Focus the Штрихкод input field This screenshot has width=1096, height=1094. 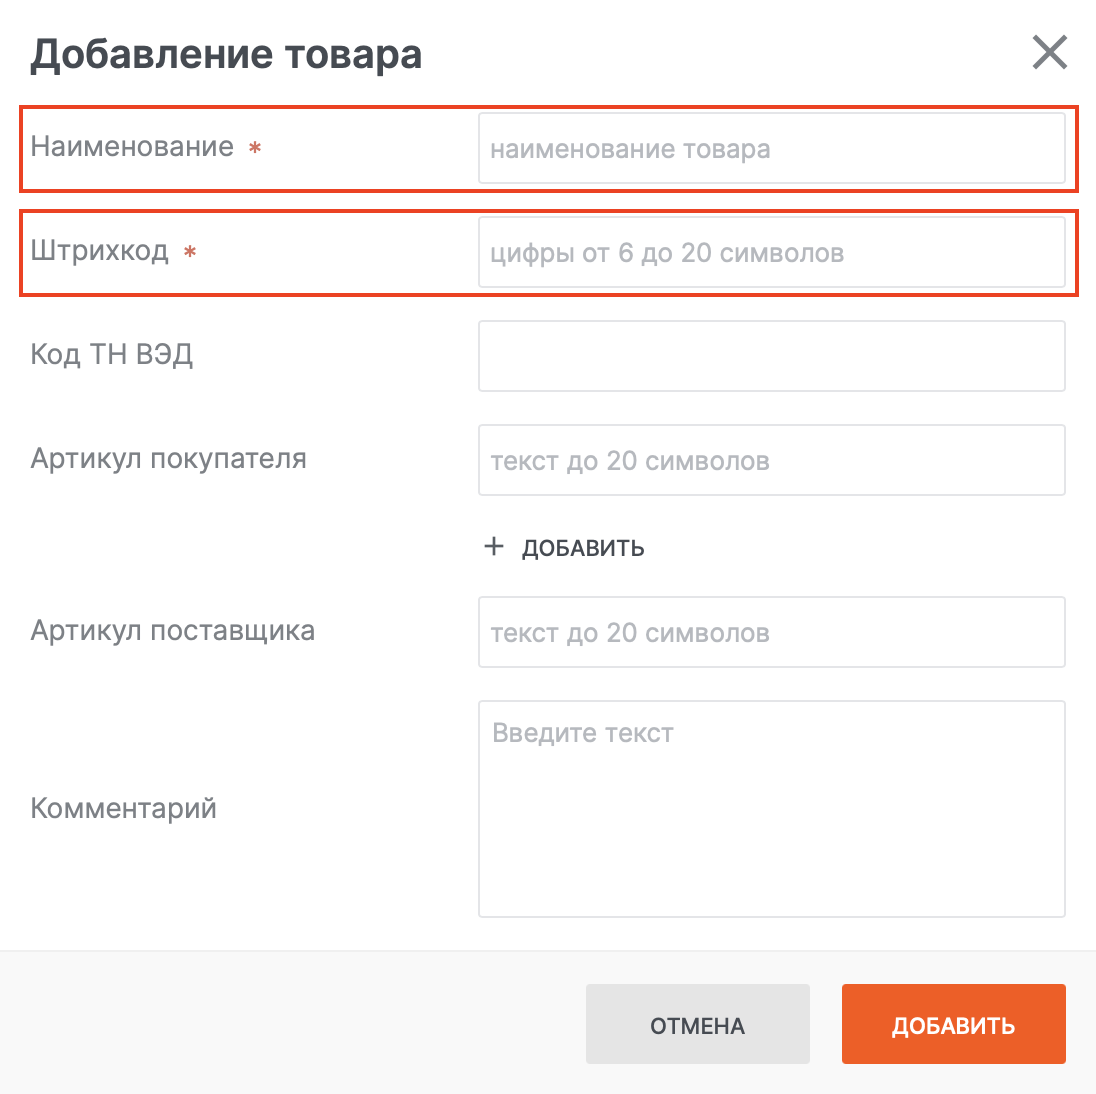point(771,252)
